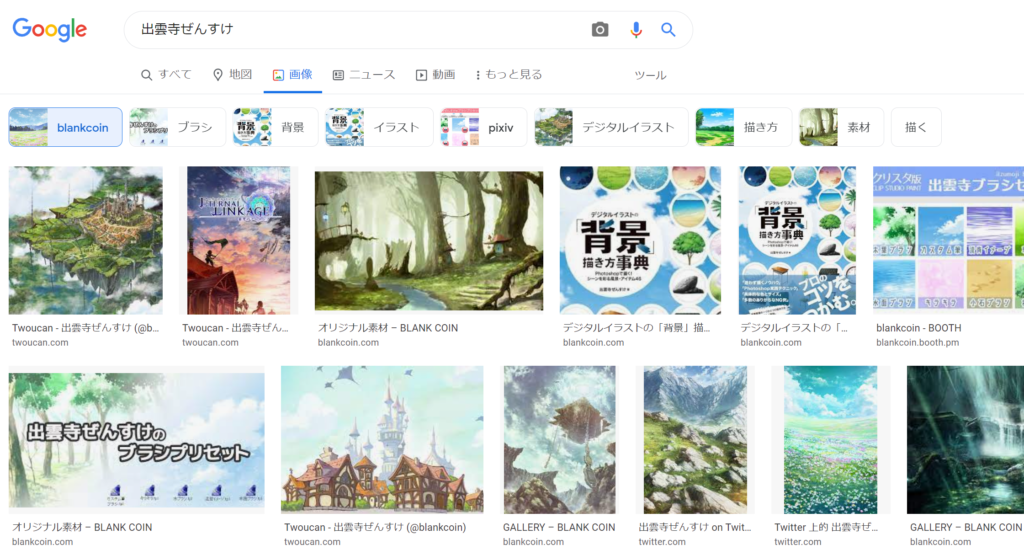This screenshot has height=550, width=1024.
Task: Click the twoucan.com source under castle image
Action: pos(312,542)
